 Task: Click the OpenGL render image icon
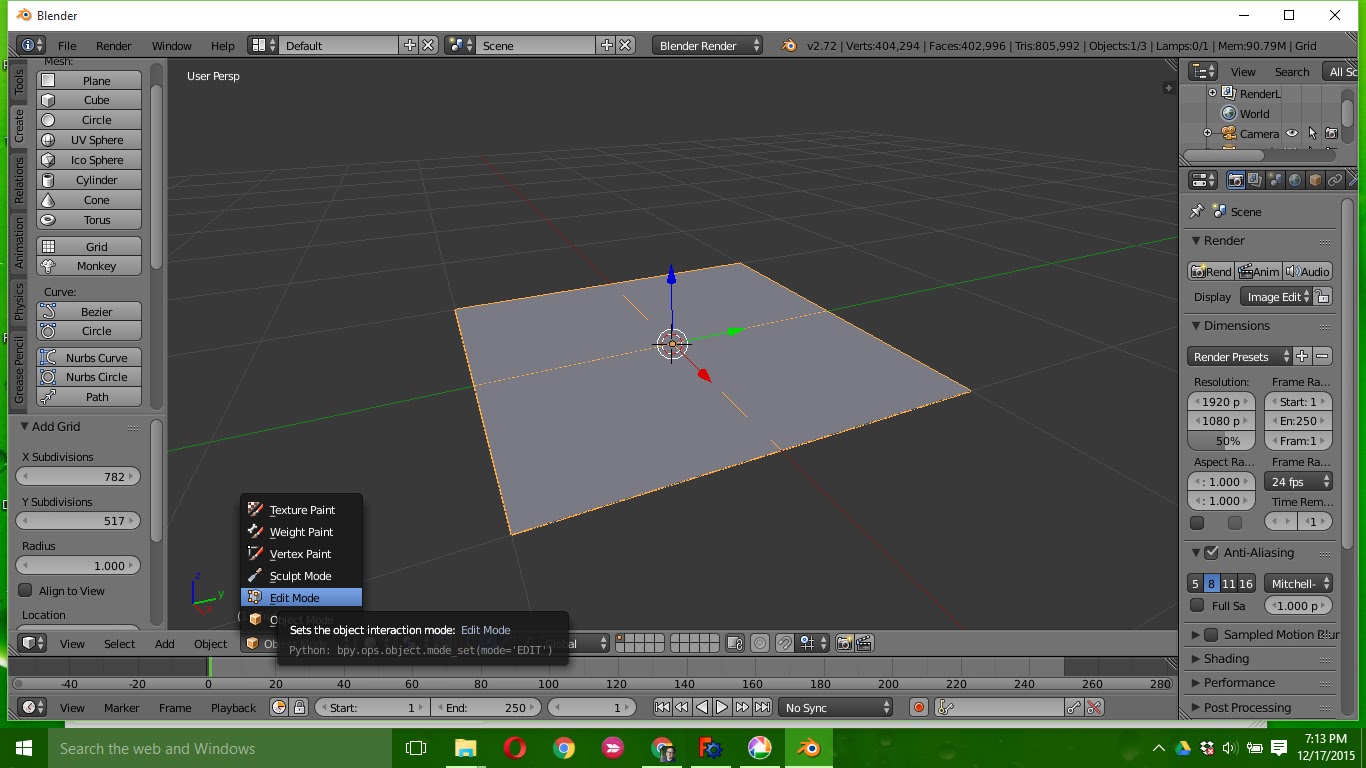(x=845, y=644)
